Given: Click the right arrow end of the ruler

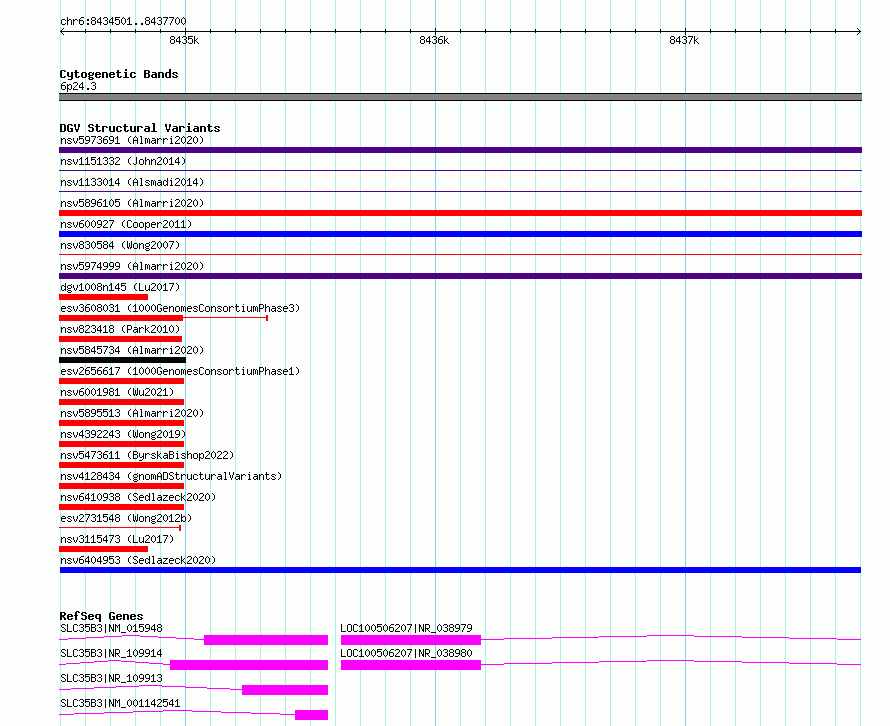Looking at the screenshot, I should 859,32.
